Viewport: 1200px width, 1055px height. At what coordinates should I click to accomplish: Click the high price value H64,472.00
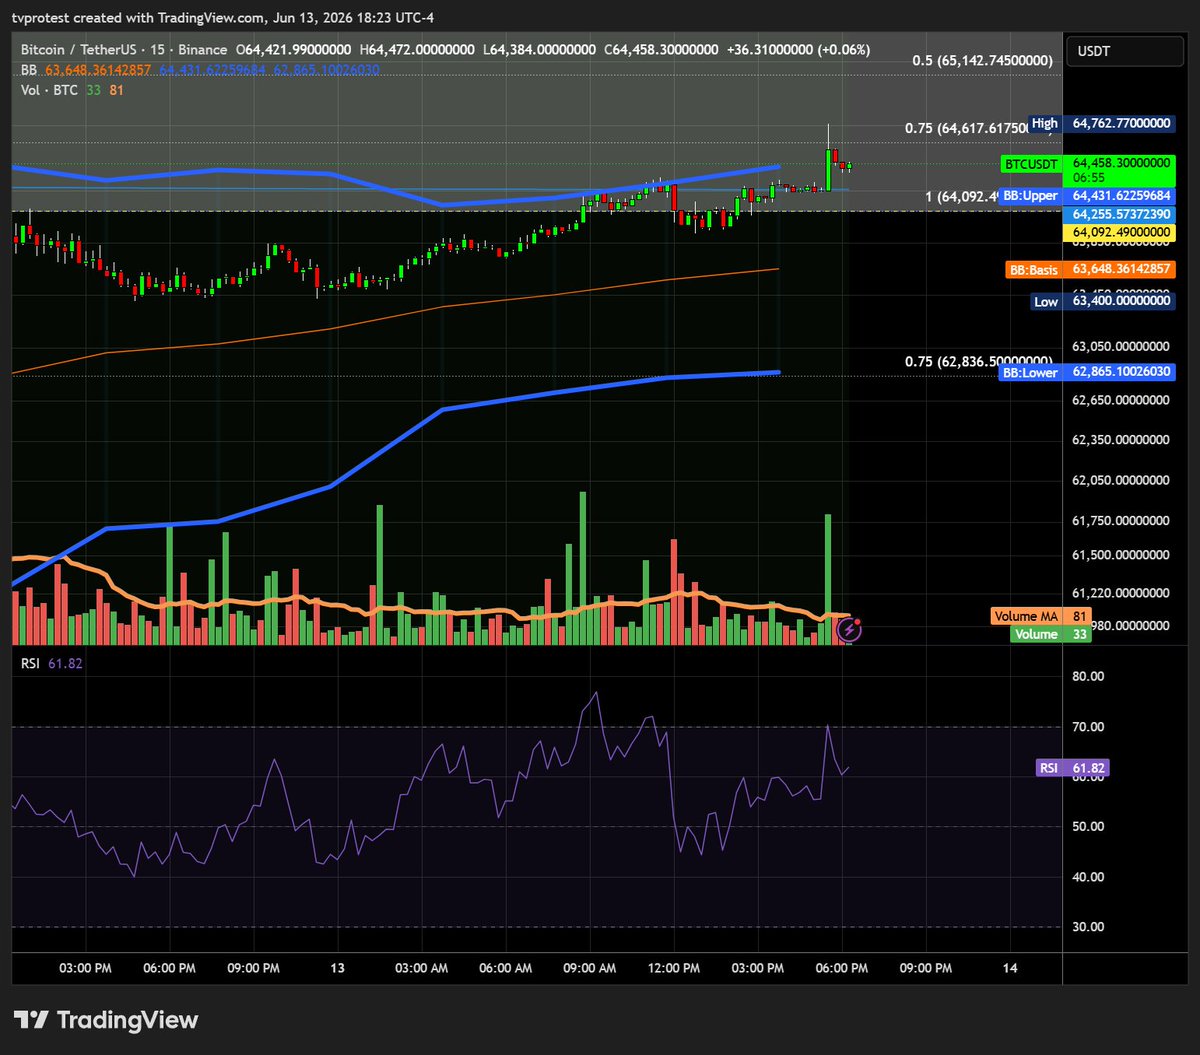click(x=417, y=49)
